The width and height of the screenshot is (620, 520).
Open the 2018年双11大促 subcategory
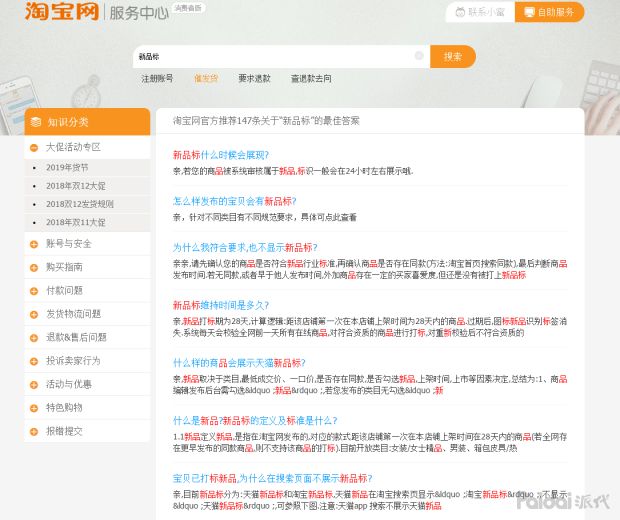pyautogui.click(x=76, y=222)
